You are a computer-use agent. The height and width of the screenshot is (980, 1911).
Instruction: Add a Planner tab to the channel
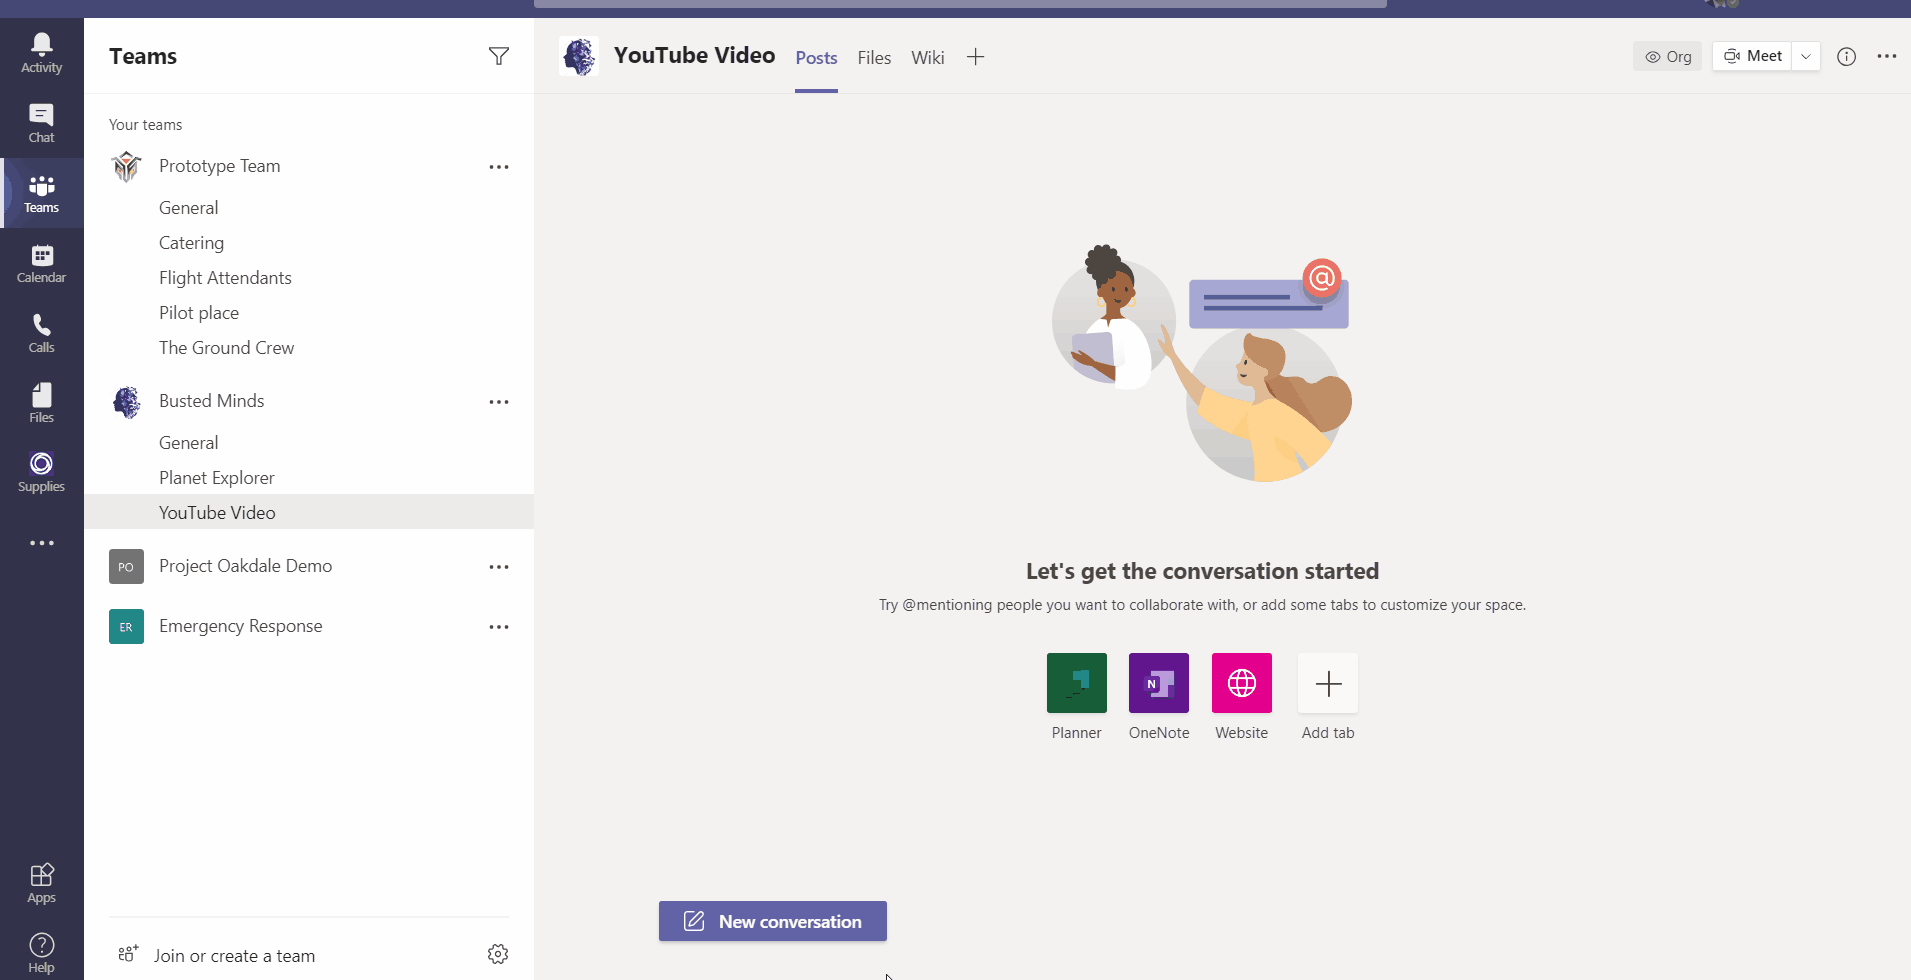pyautogui.click(x=1076, y=683)
